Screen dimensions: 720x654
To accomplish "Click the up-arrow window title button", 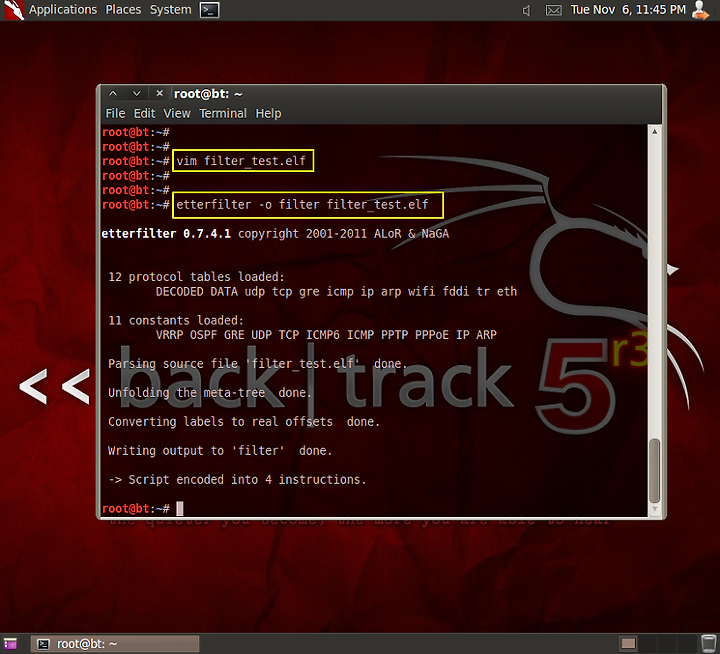I will [113, 94].
